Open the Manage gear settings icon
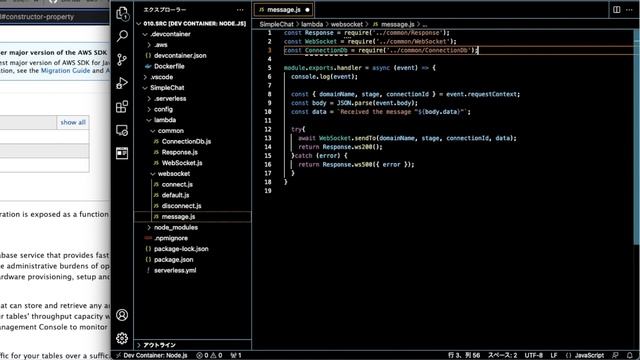640x360 pixels. coord(122,338)
